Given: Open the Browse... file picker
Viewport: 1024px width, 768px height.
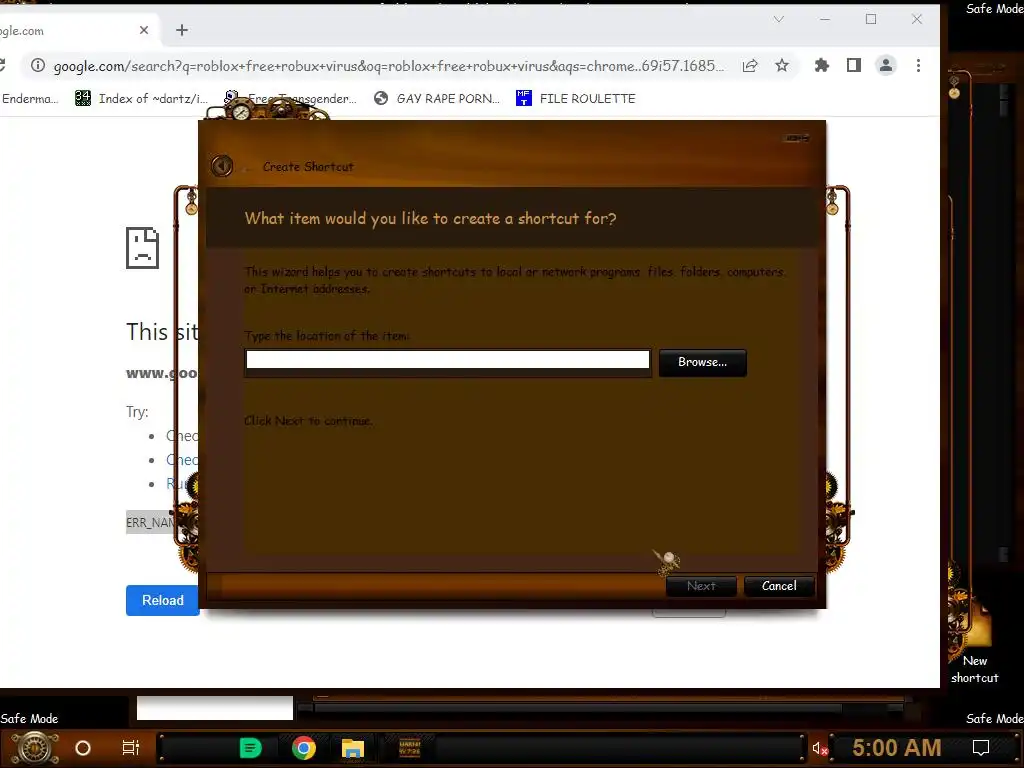Looking at the screenshot, I should [x=703, y=362].
